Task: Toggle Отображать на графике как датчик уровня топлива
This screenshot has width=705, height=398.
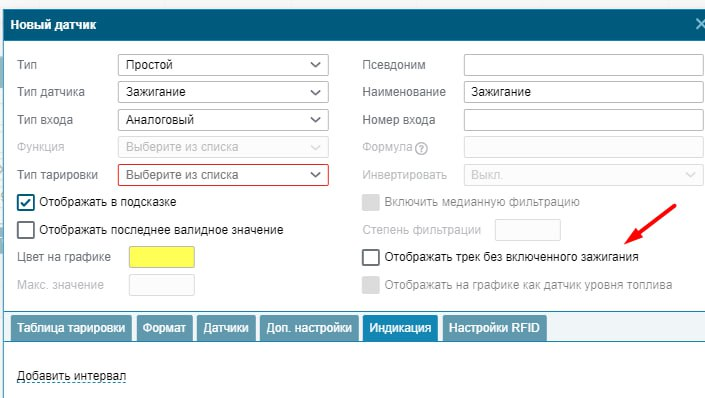Action: (x=370, y=285)
